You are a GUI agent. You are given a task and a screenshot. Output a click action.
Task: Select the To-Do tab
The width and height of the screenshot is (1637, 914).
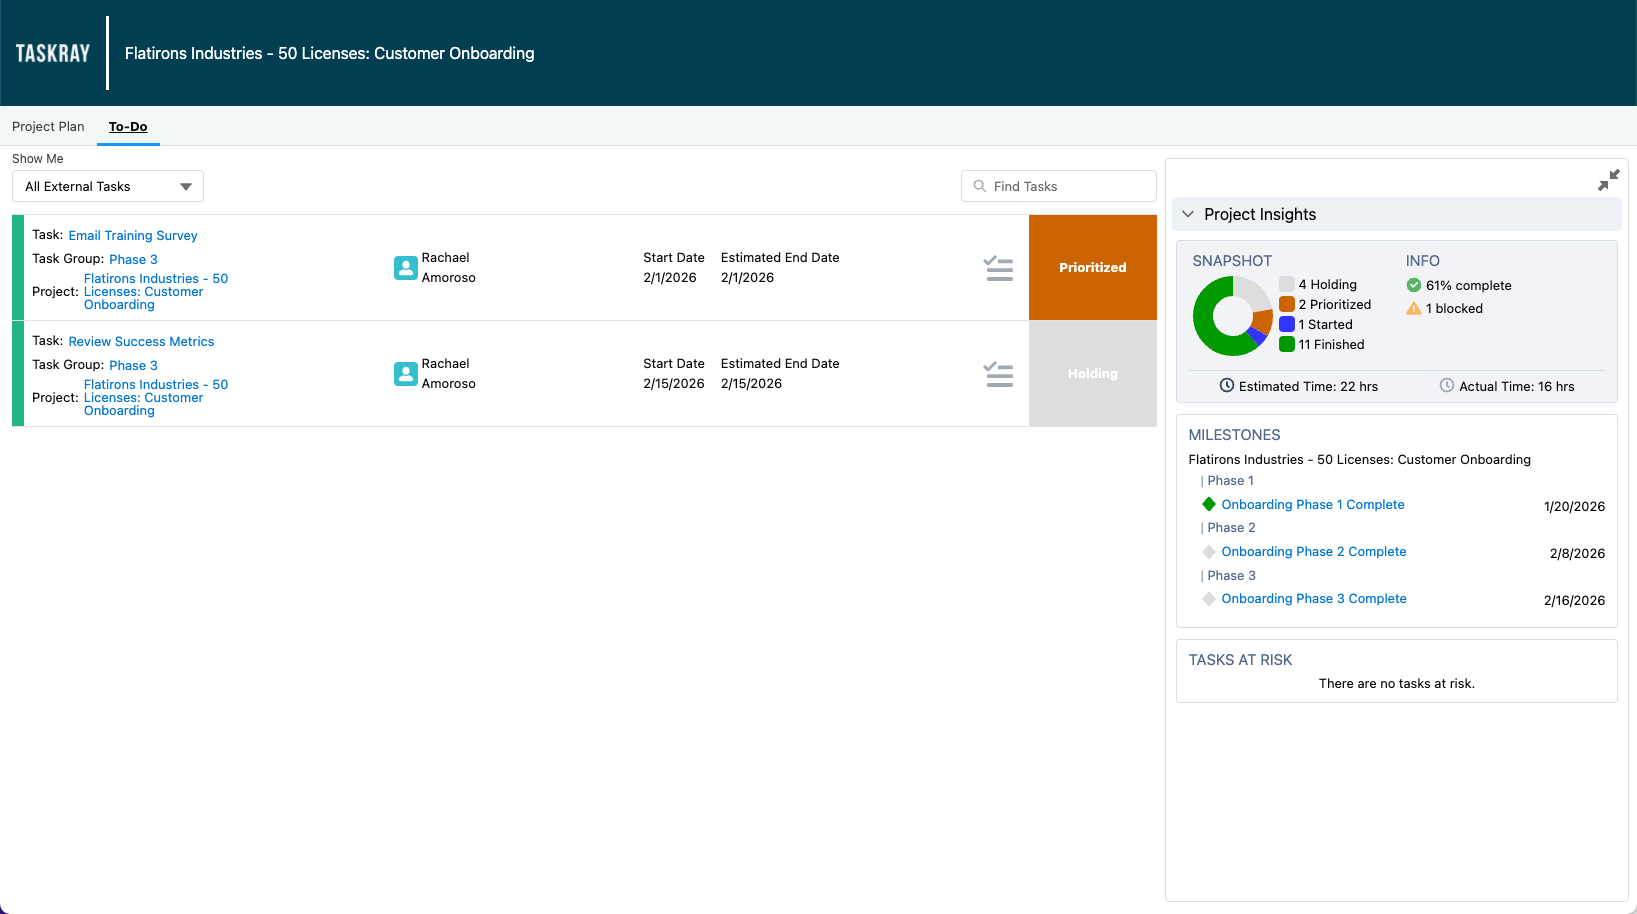[128, 127]
